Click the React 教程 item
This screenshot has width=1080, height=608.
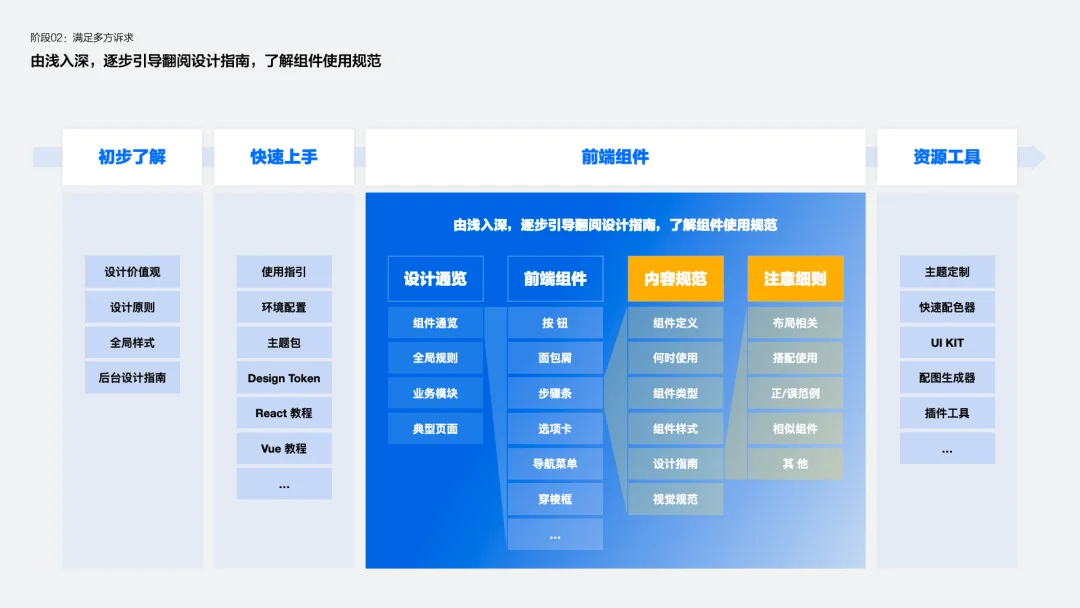coord(284,413)
